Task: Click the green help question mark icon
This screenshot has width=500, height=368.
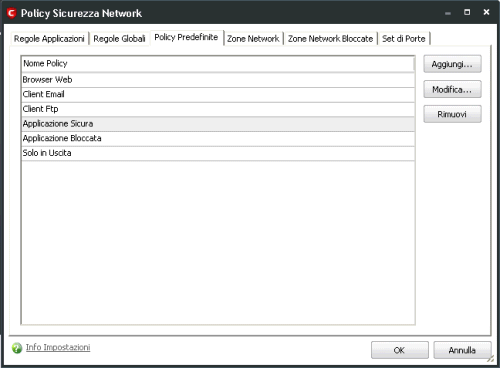Action: coord(17,348)
